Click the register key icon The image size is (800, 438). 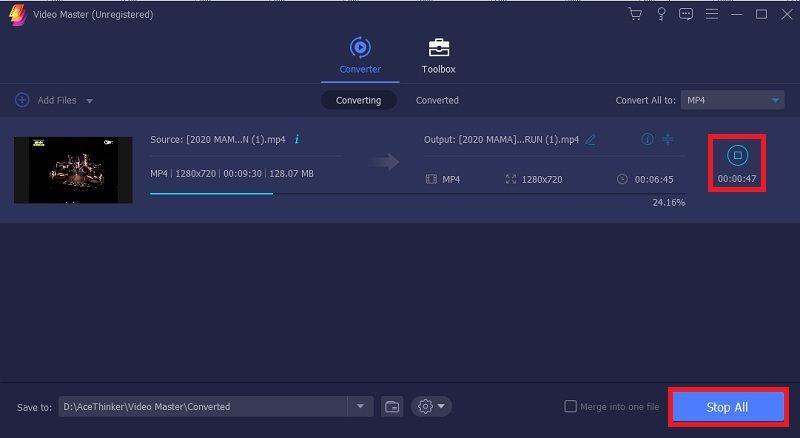pyautogui.click(x=661, y=14)
